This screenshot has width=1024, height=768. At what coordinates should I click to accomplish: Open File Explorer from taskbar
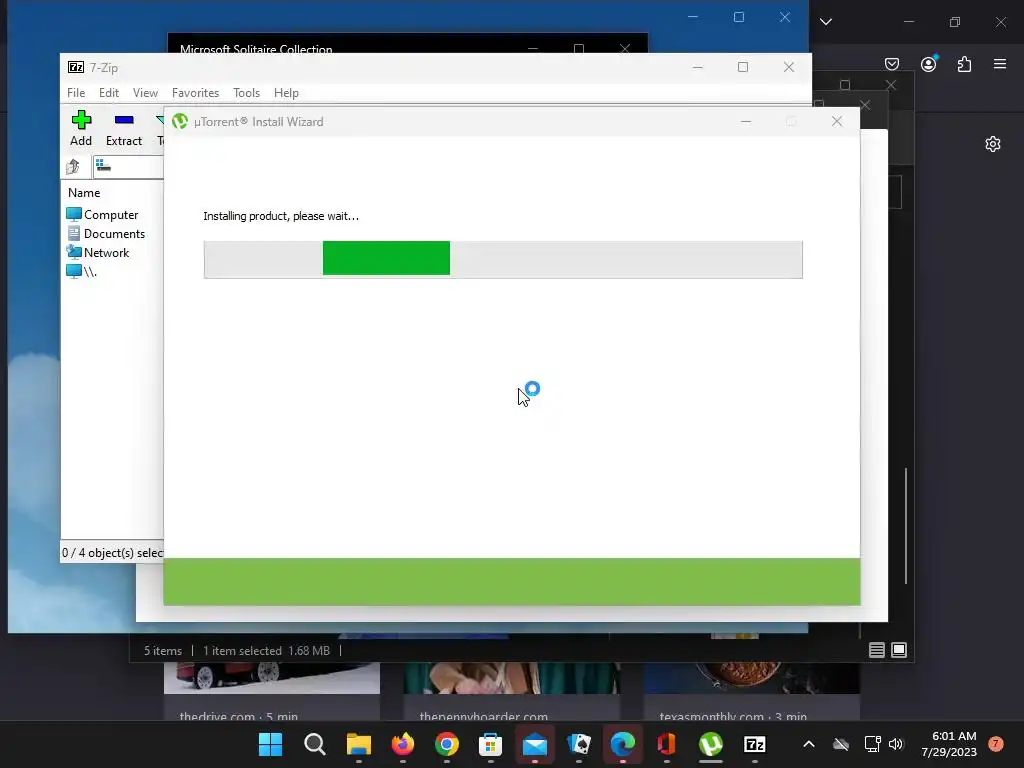click(x=359, y=744)
